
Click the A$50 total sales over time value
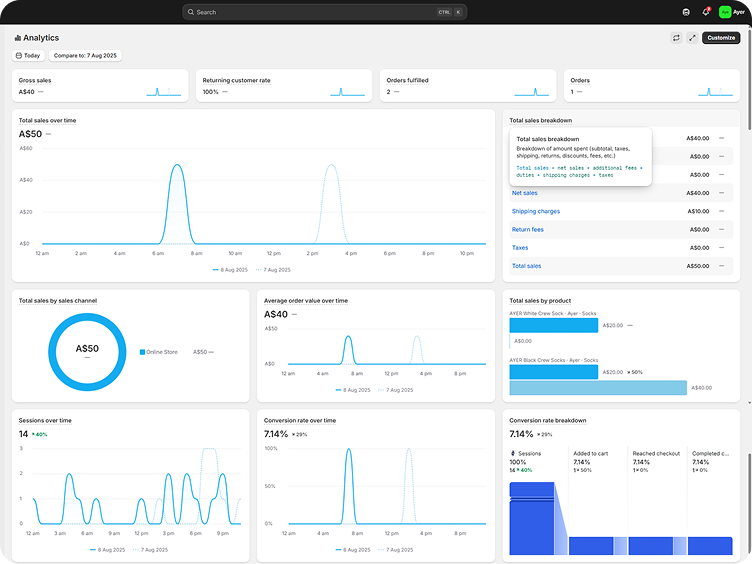coord(30,134)
